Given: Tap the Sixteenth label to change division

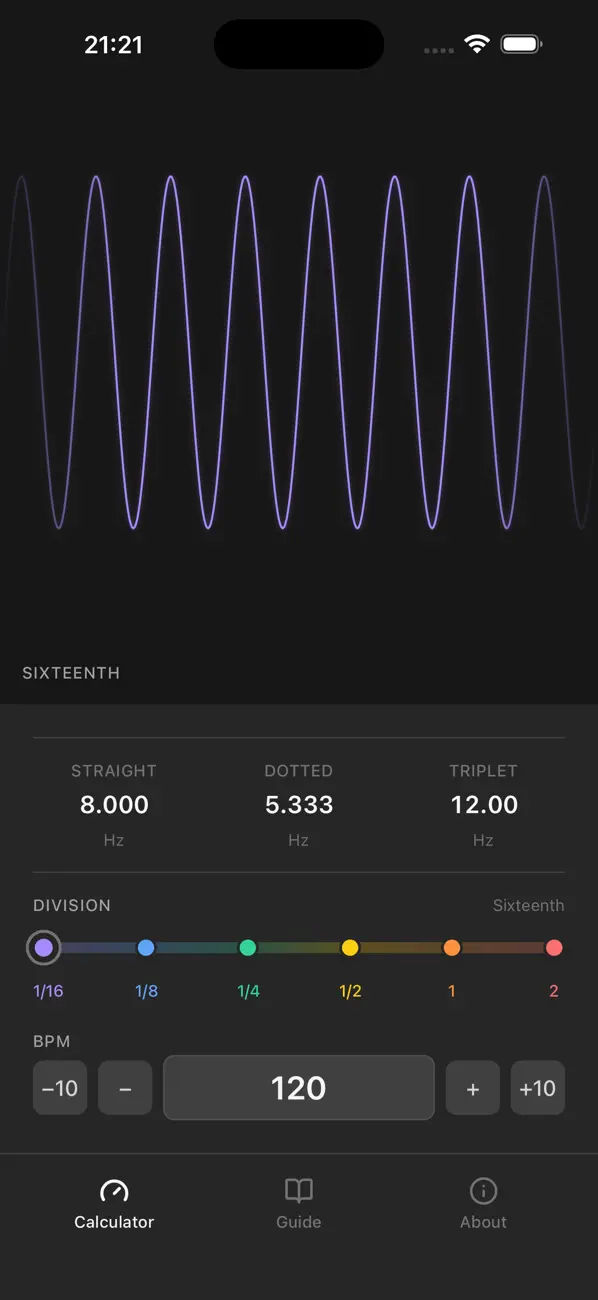Looking at the screenshot, I should point(529,905).
